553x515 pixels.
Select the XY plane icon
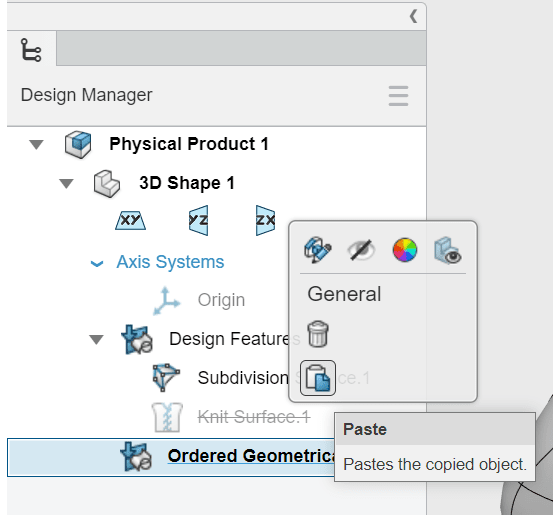(130, 220)
